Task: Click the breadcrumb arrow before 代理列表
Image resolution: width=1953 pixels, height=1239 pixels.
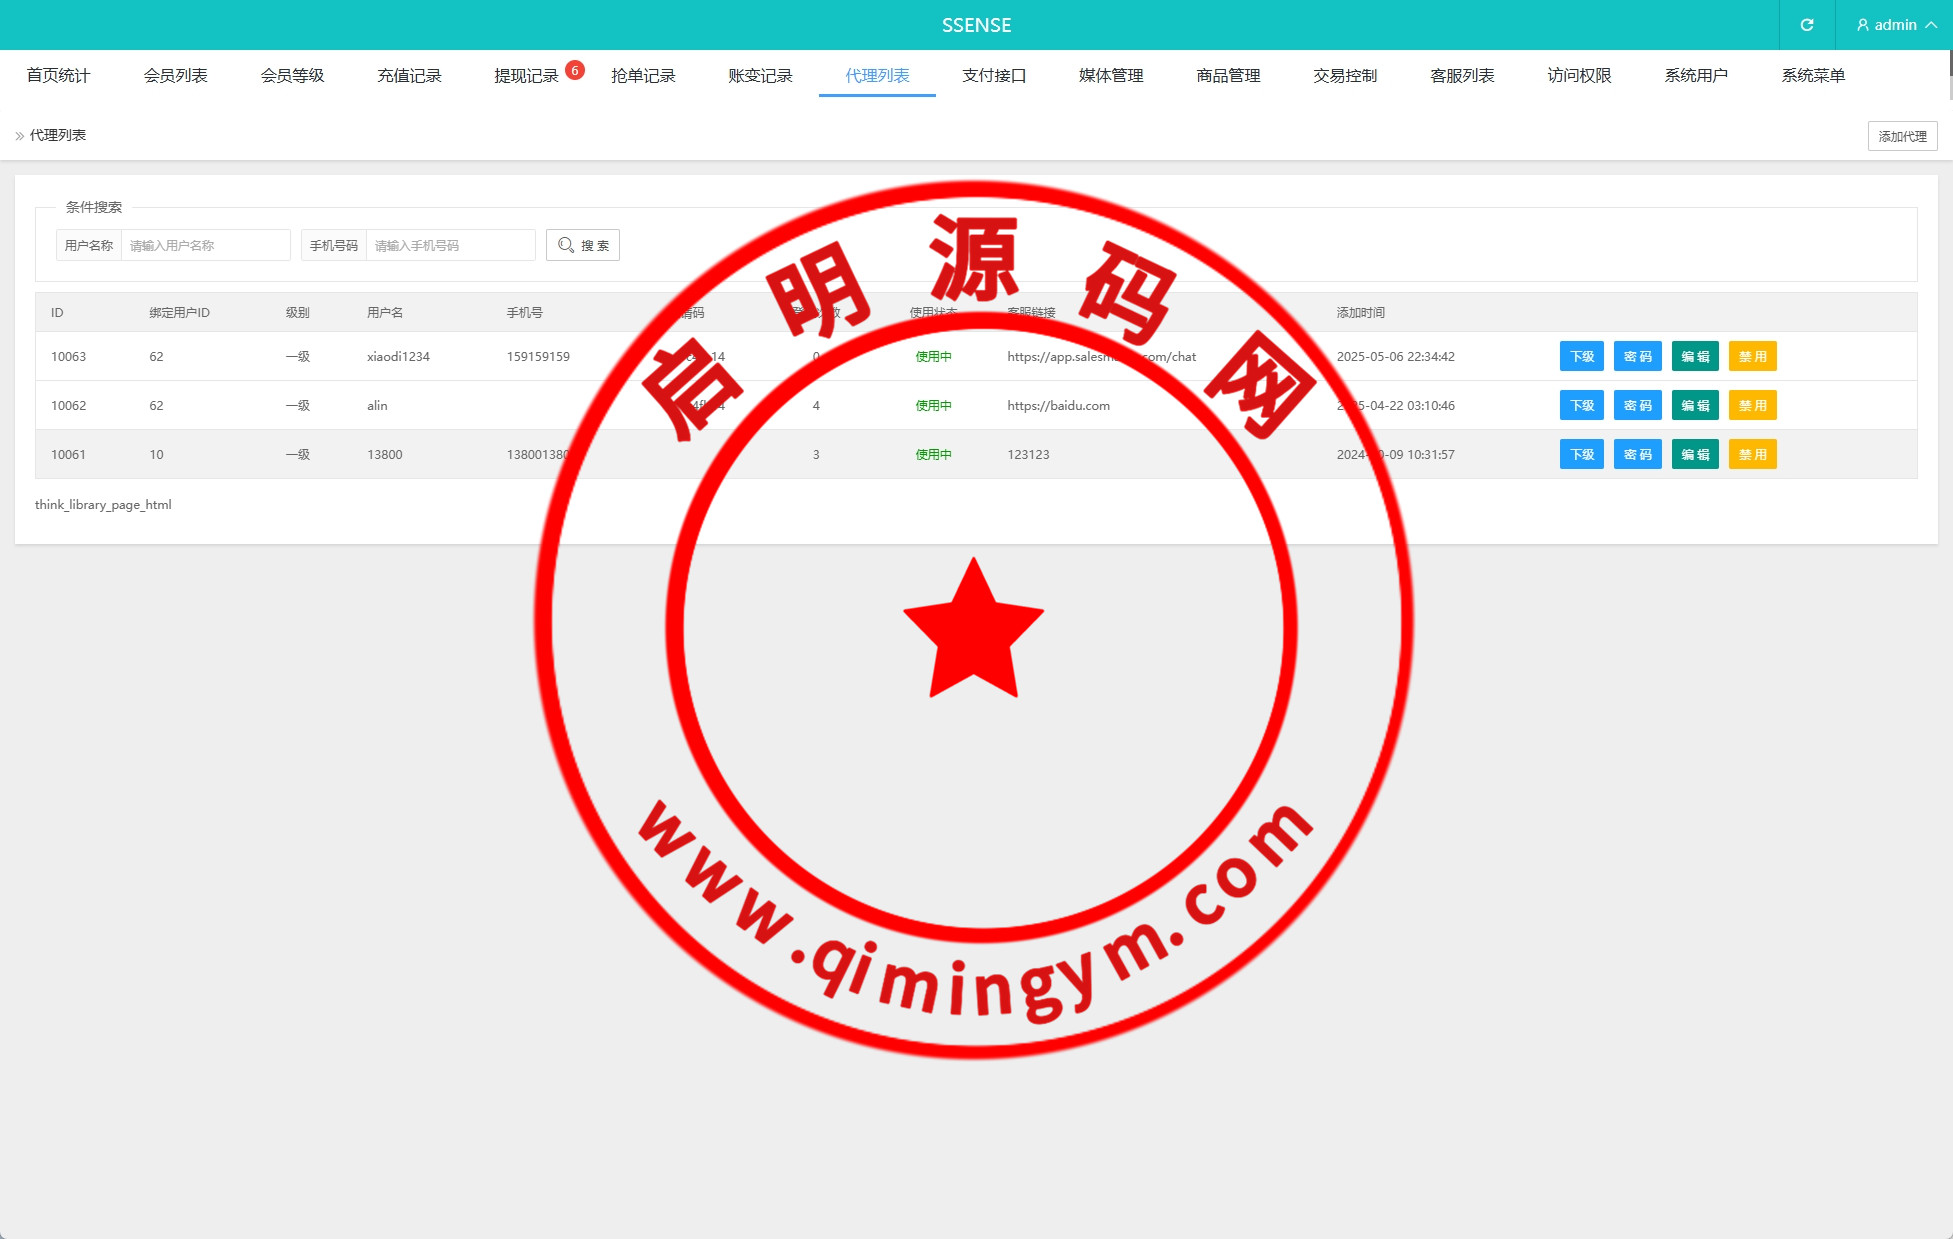Action: [x=19, y=136]
